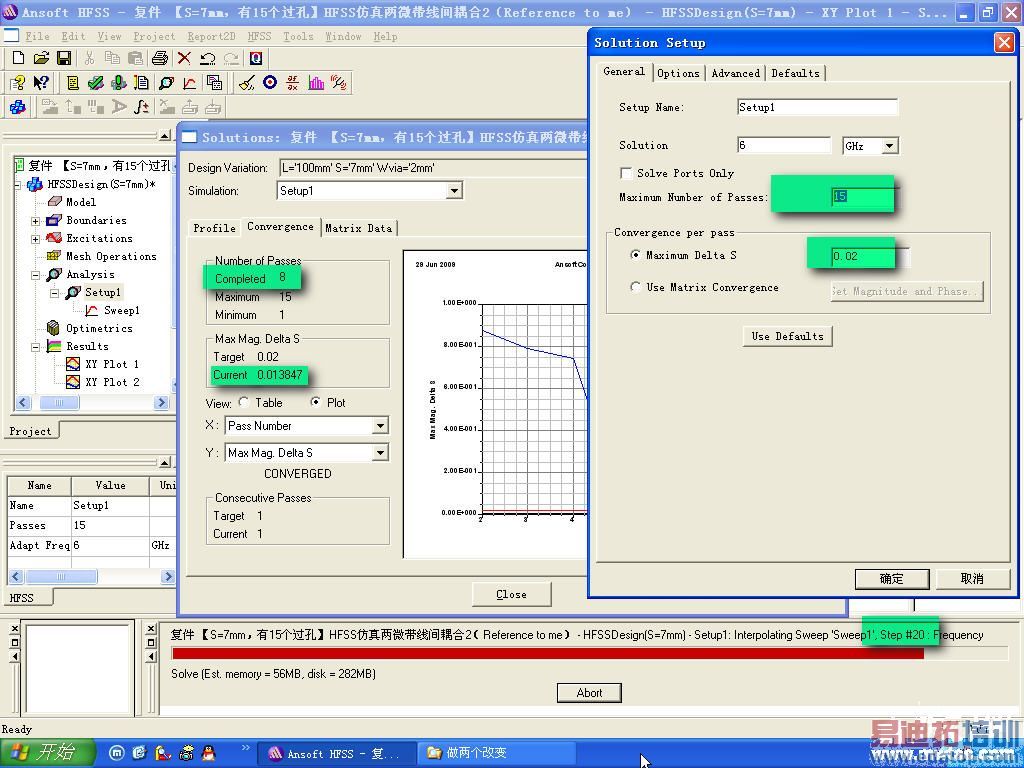Click the 取消 Cancel button
1024x768 pixels.
click(x=972, y=579)
